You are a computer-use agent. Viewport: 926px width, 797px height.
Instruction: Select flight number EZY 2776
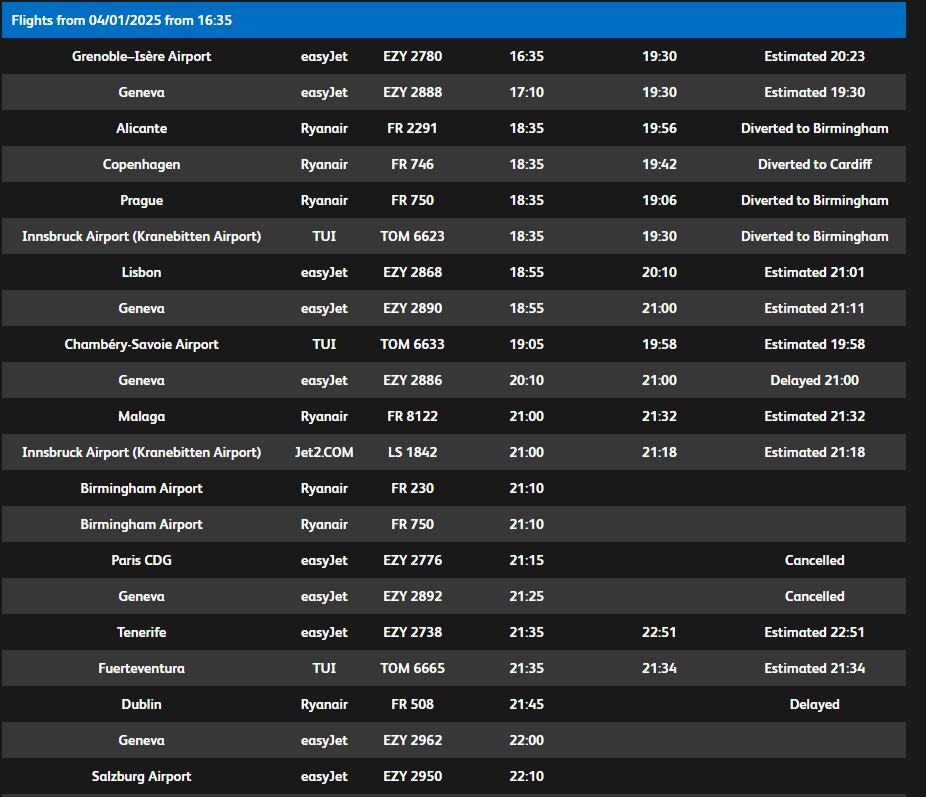click(412, 560)
